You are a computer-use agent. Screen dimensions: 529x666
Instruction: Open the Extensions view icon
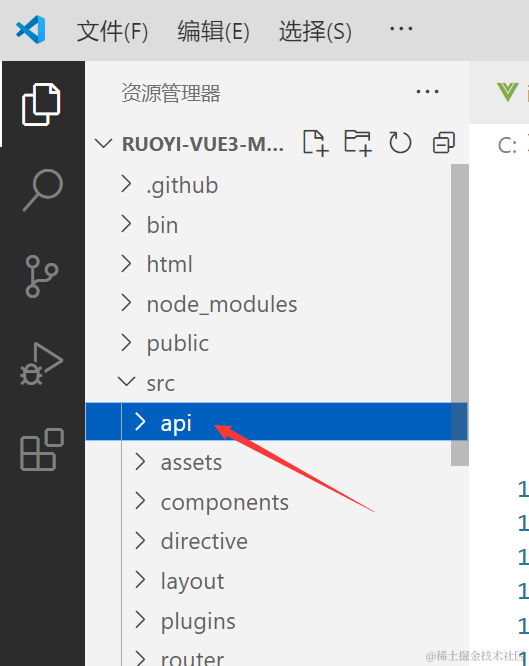42,449
